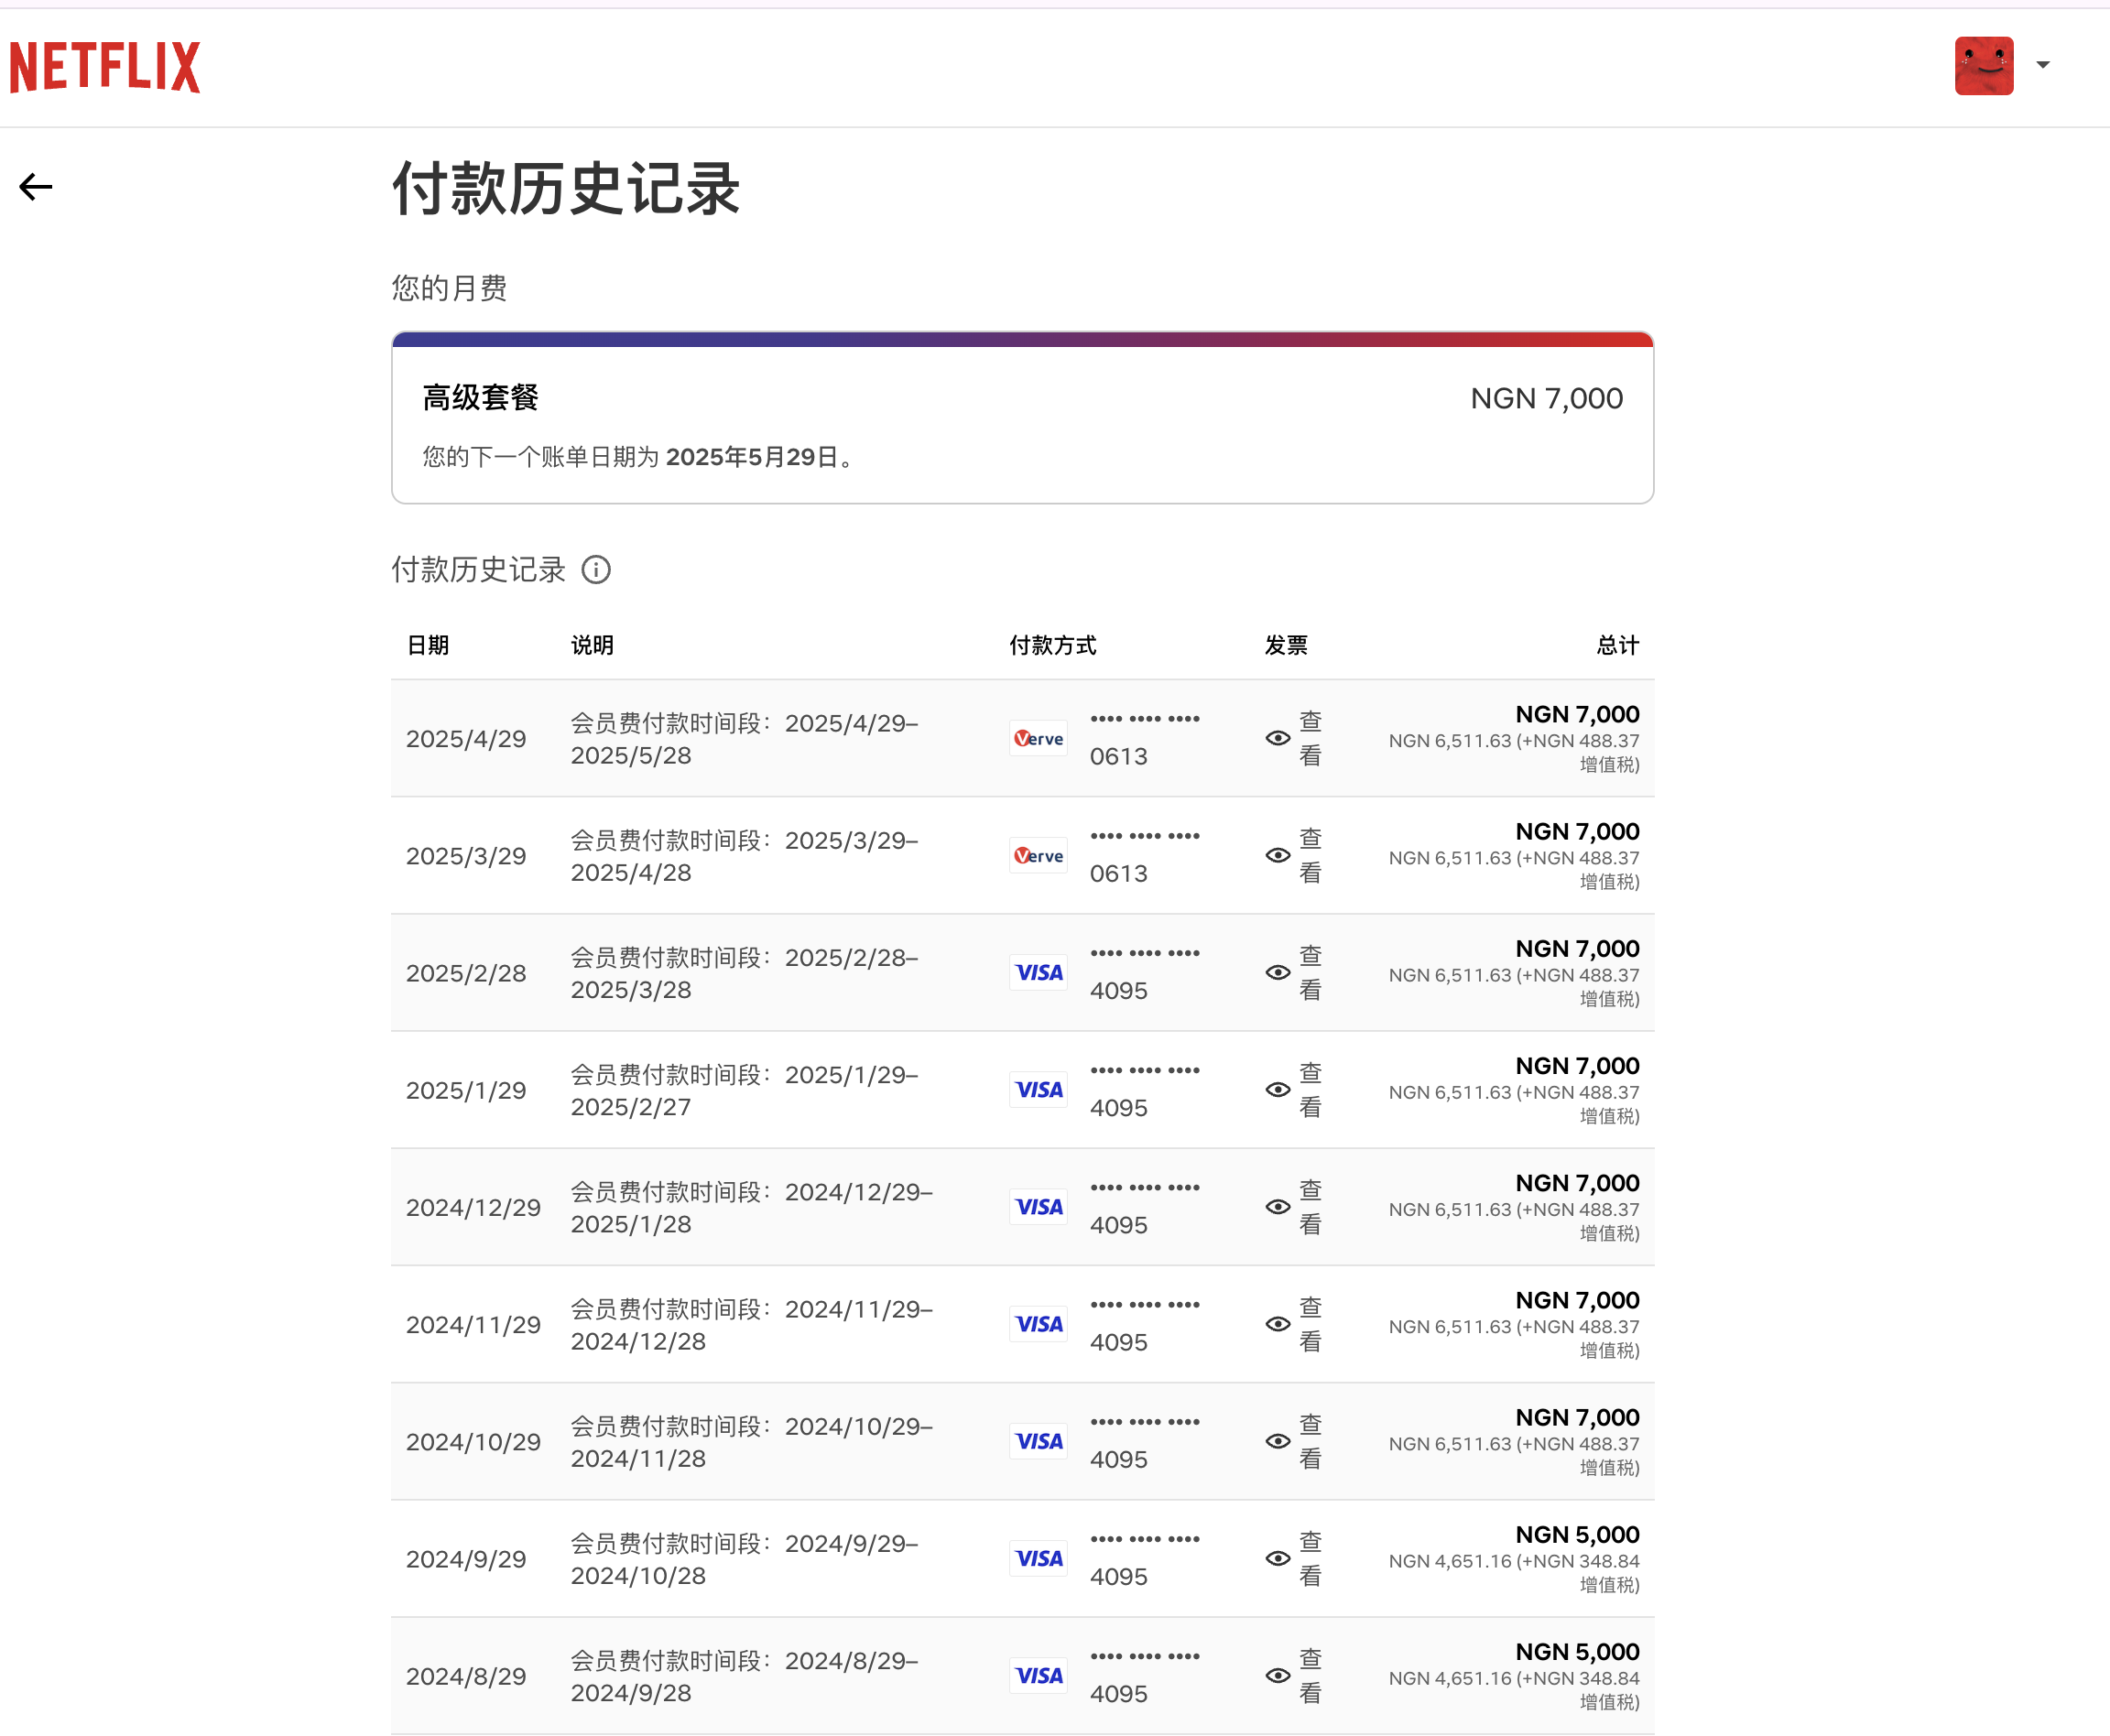Go back using the left arrow
2110x1736 pixels.
point(36,187)
